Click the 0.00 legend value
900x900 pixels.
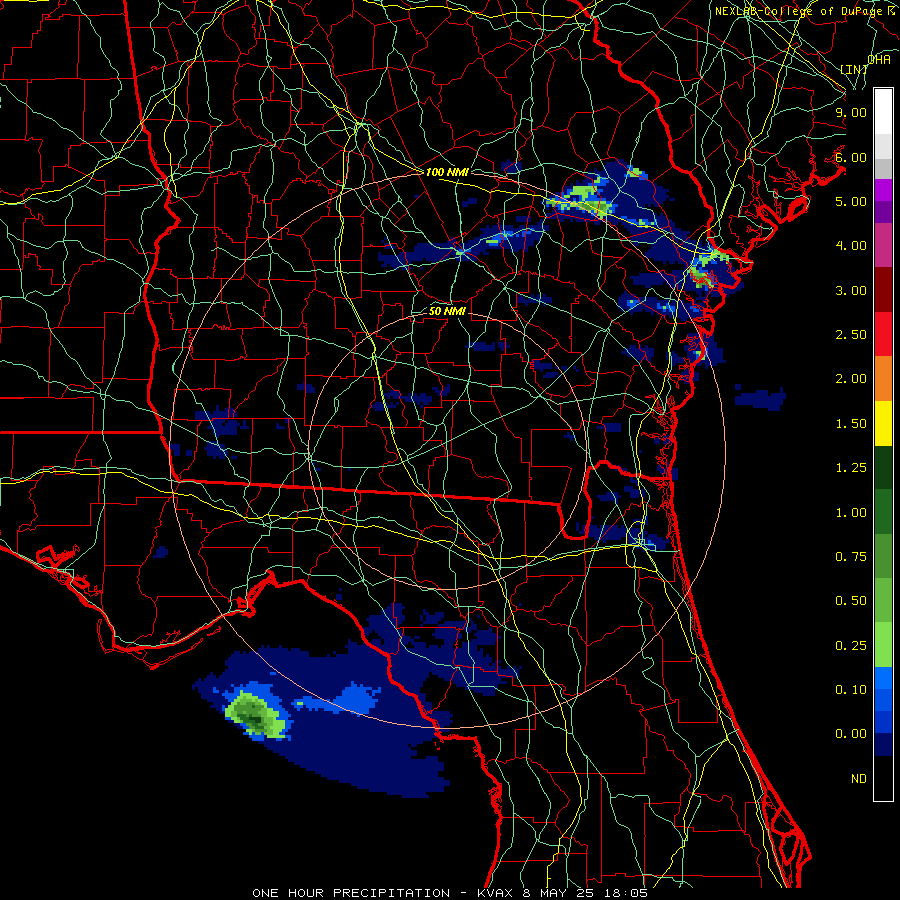click(851, 734)
